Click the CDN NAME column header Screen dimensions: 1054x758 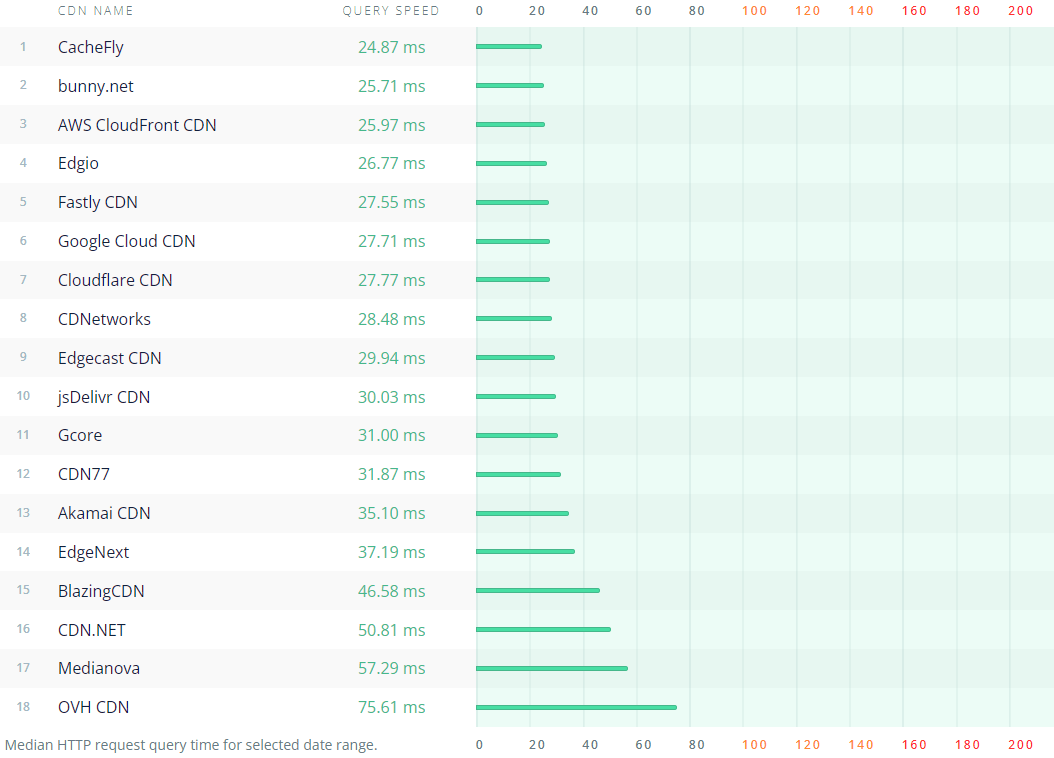pyautogui.click(x=95, y=11)
